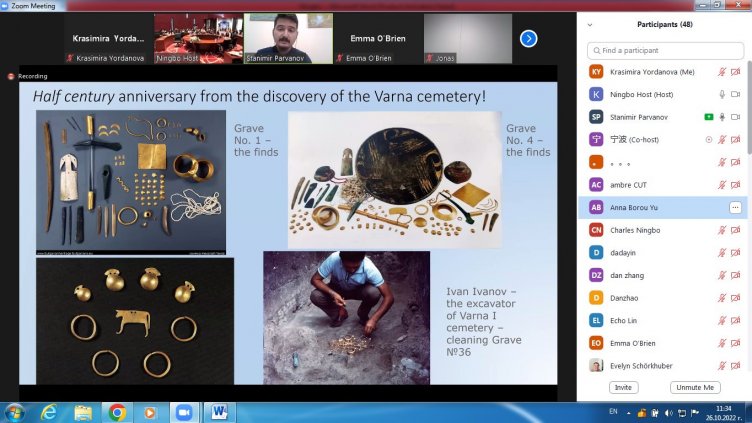Click the next video gallery arrow
The width and height of the screenshot is (752, 423).
point(528,39)
